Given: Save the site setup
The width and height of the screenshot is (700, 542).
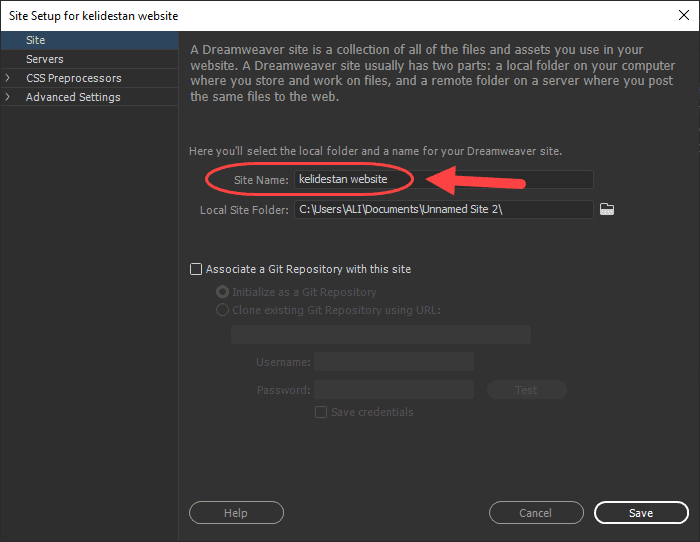Looking at the screenshot, I should coord(641,513).
